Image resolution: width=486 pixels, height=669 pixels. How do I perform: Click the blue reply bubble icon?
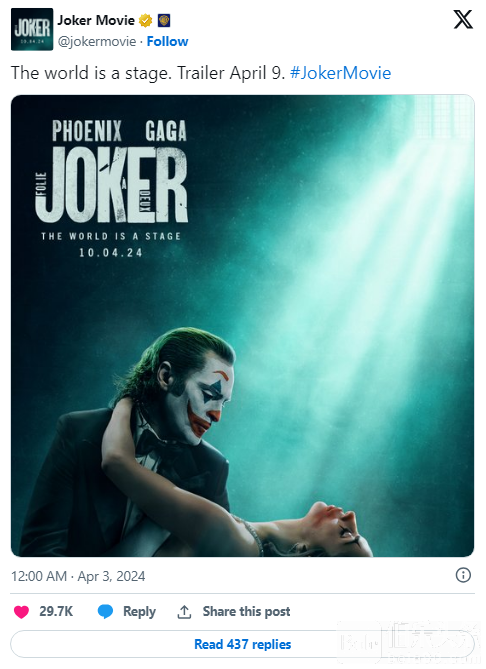coord(105,611)
